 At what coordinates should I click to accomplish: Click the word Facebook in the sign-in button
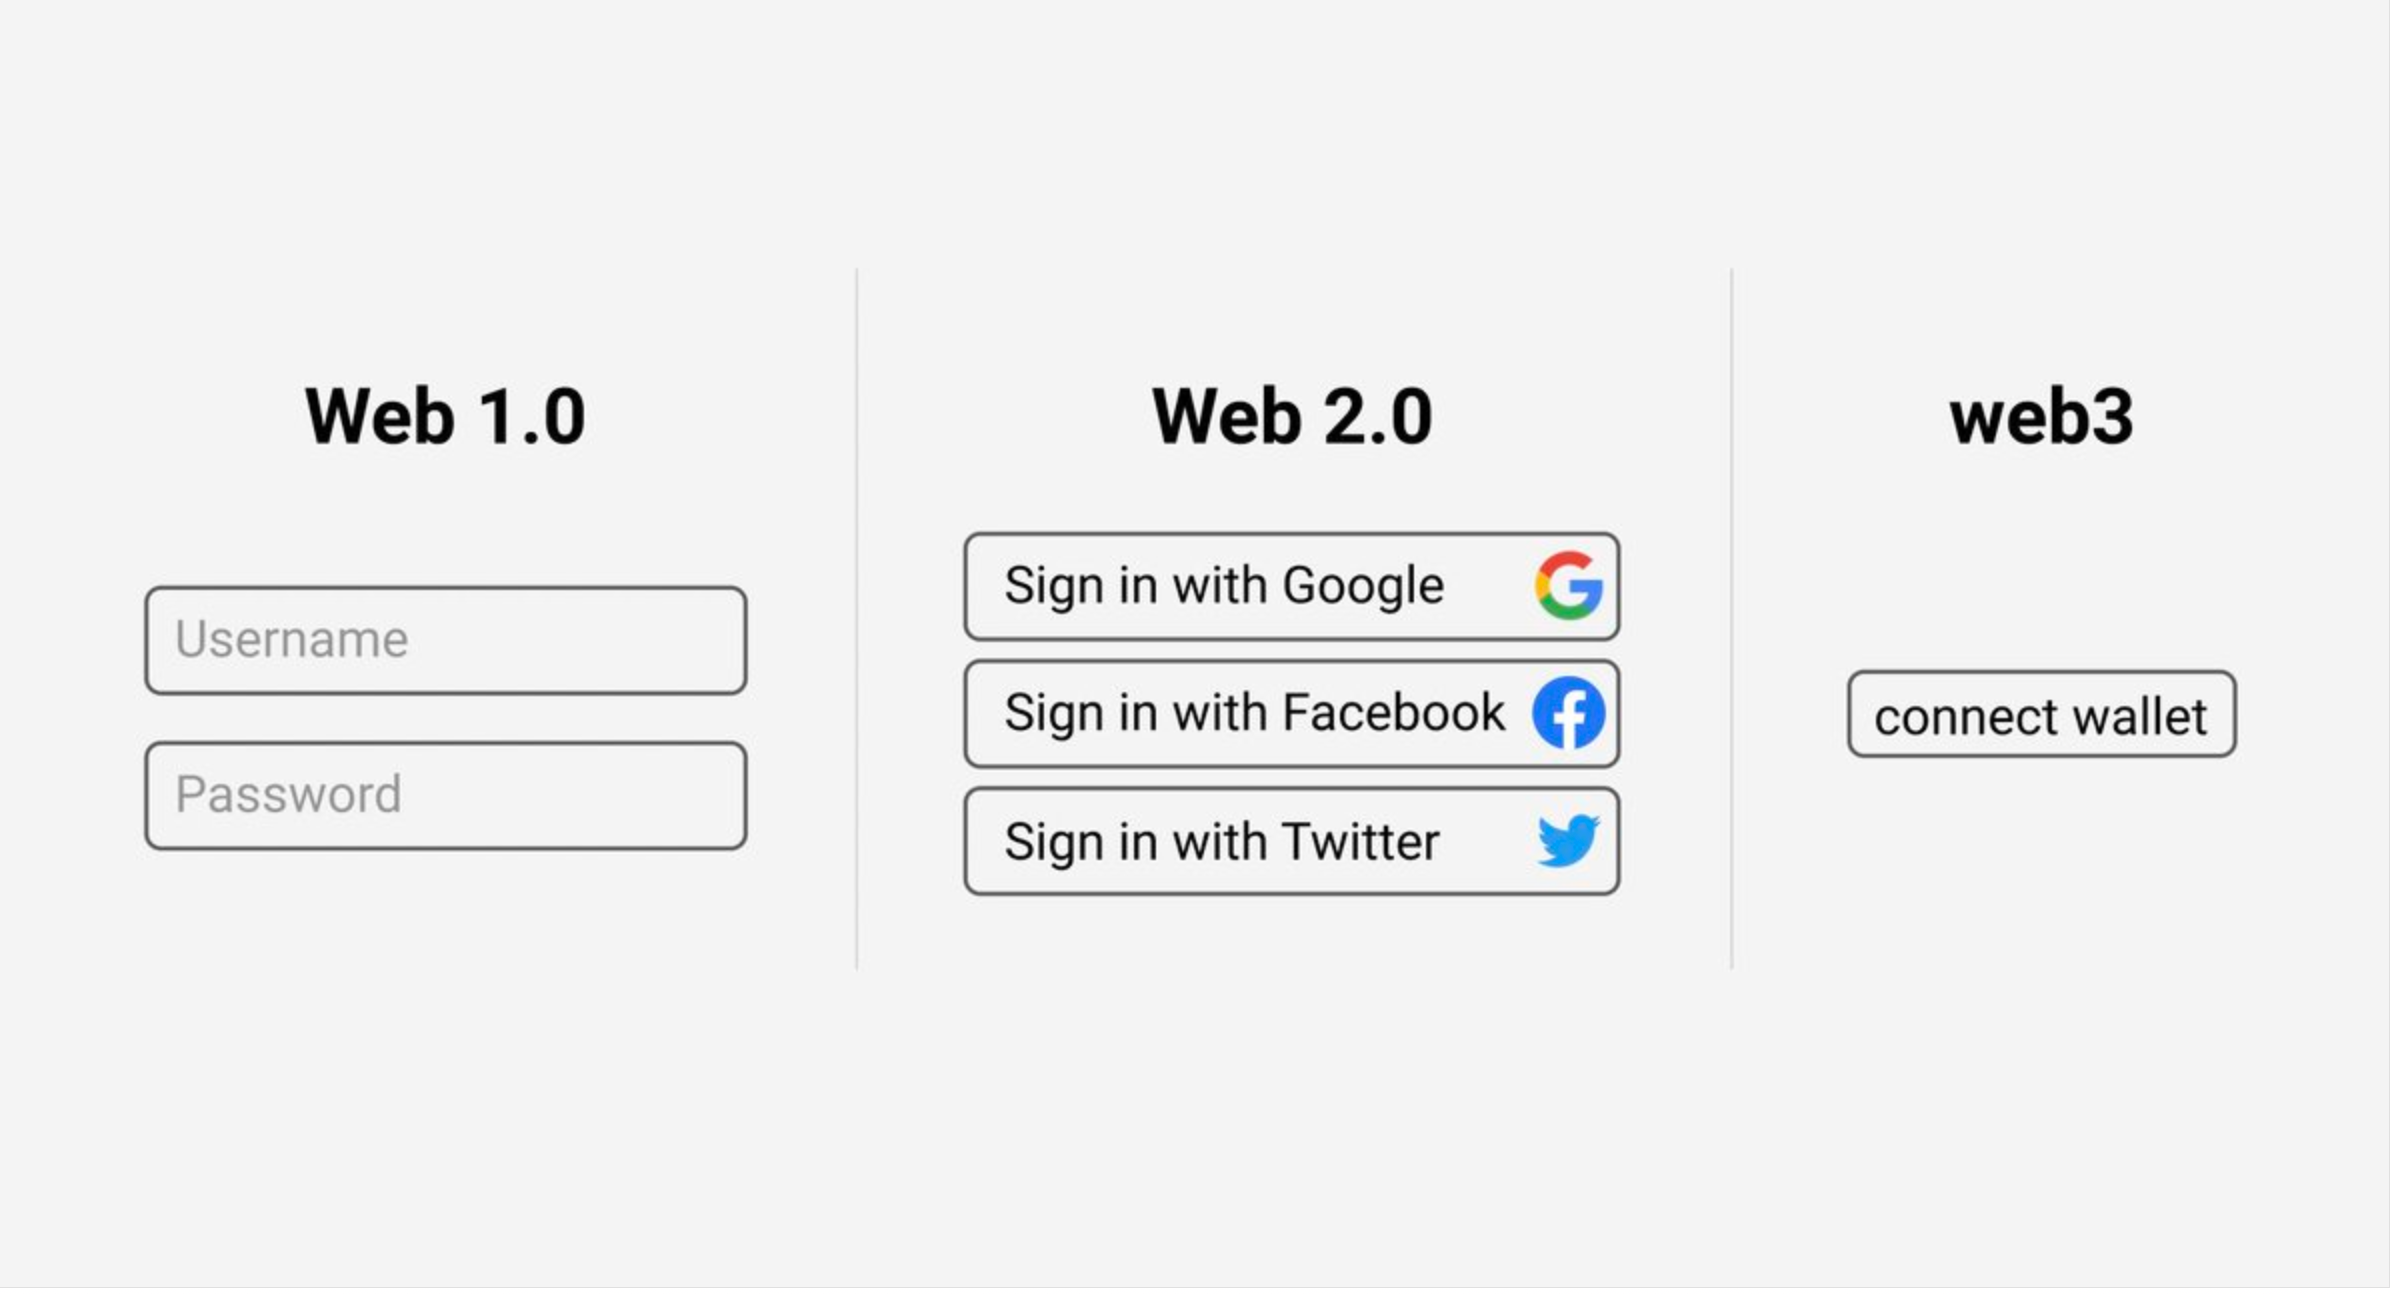coord(1393,713)
